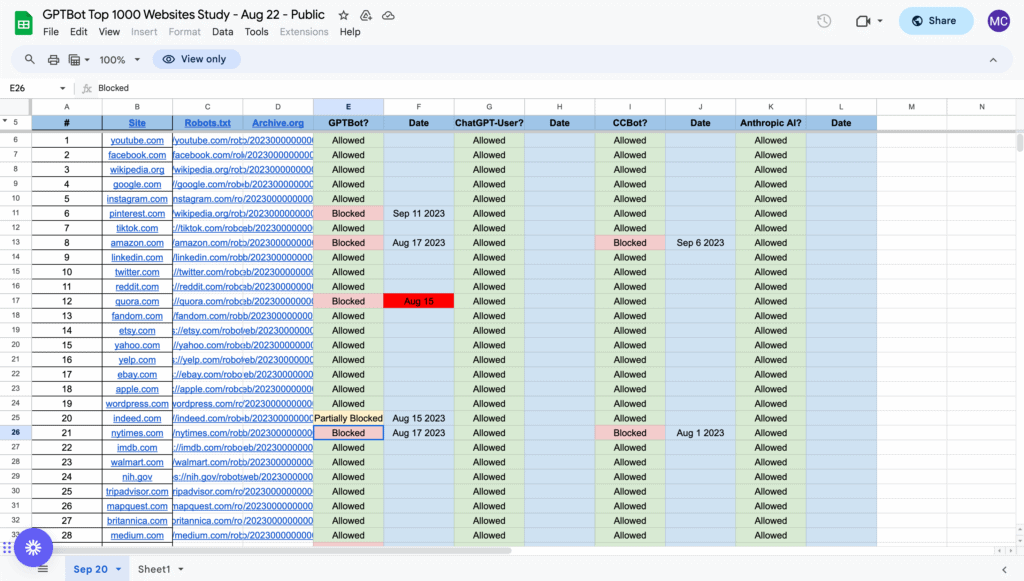Open the youtube.com site link
1024x581 pixels.
coord(137,140)
